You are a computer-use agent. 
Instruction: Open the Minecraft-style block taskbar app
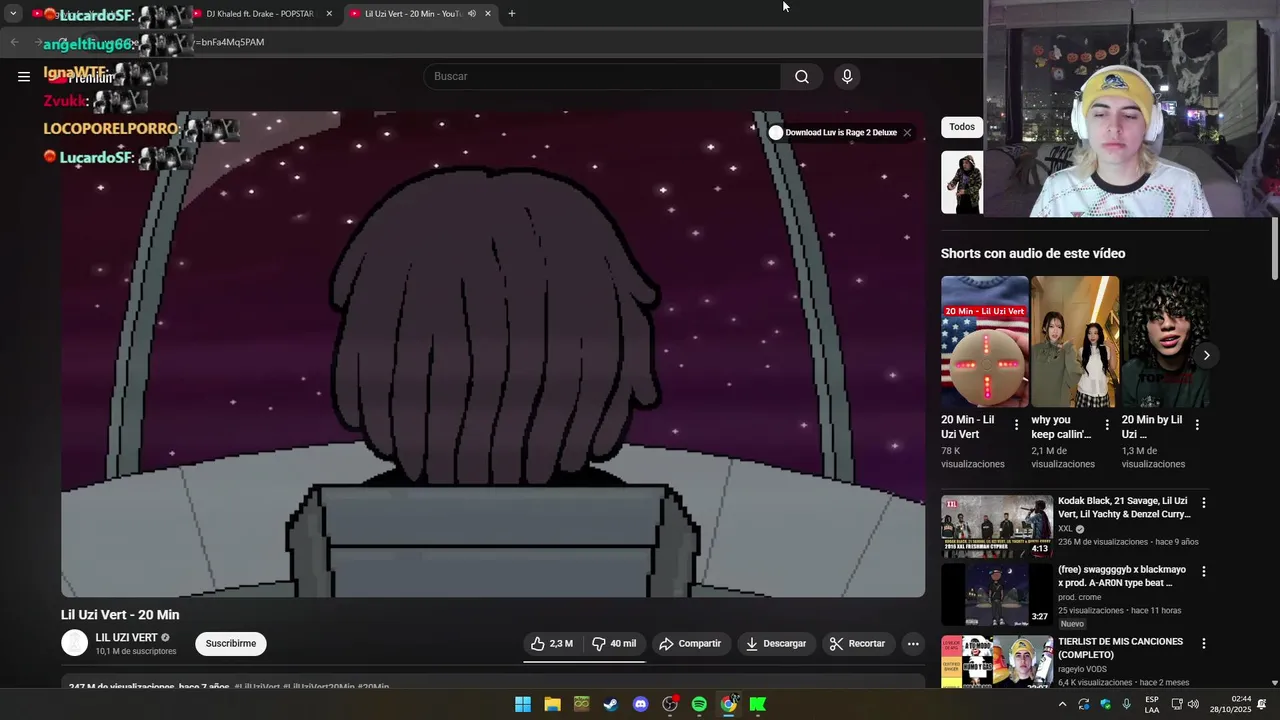point(582,704)
